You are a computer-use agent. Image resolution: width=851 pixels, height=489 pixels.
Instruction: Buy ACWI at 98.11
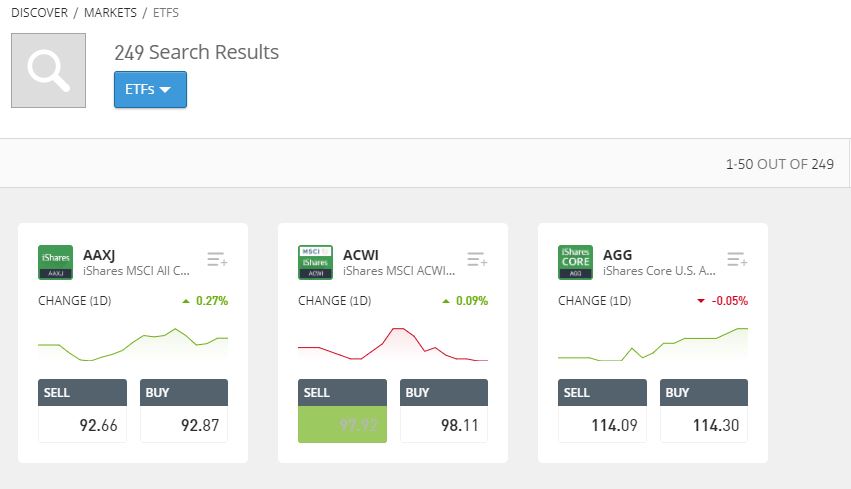point(444,411)
